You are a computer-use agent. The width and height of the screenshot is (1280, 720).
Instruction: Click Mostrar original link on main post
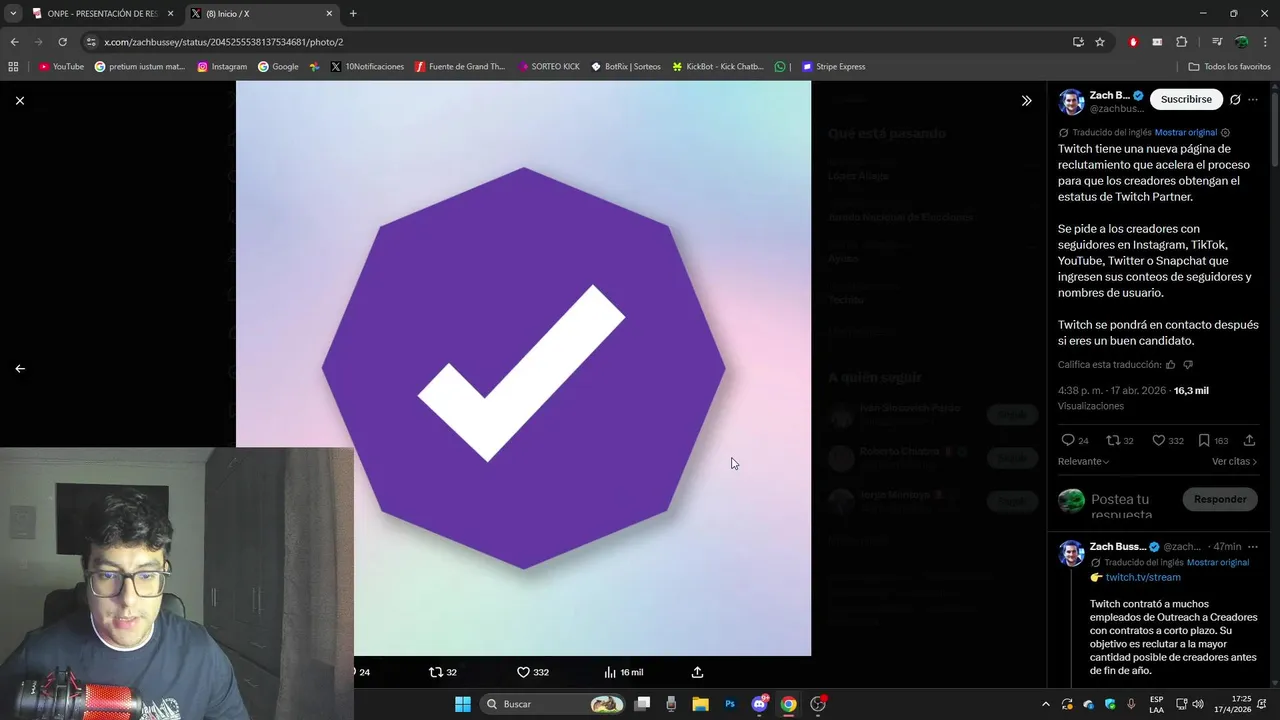coord(1186,132)
